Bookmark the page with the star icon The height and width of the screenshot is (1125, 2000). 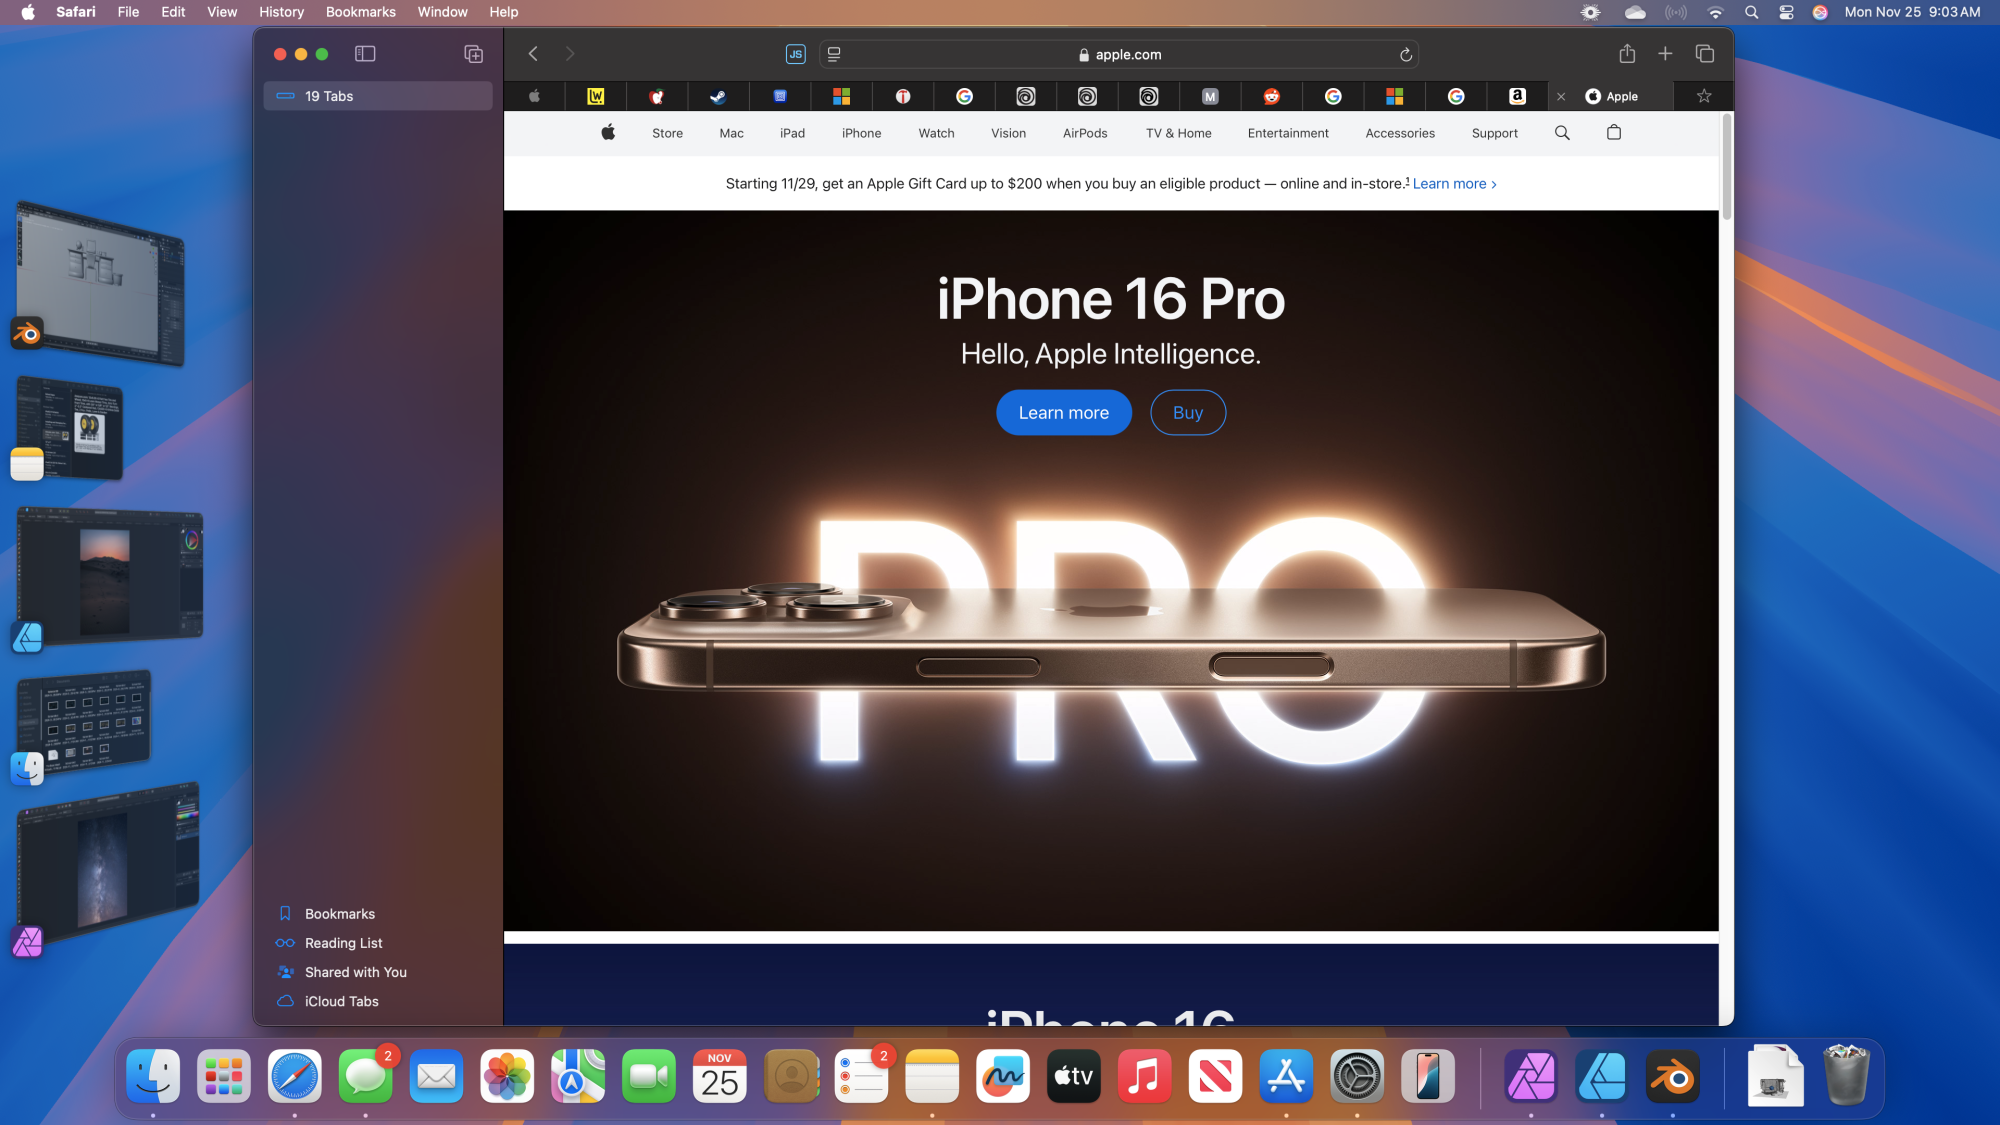(x=1702, y=96)
